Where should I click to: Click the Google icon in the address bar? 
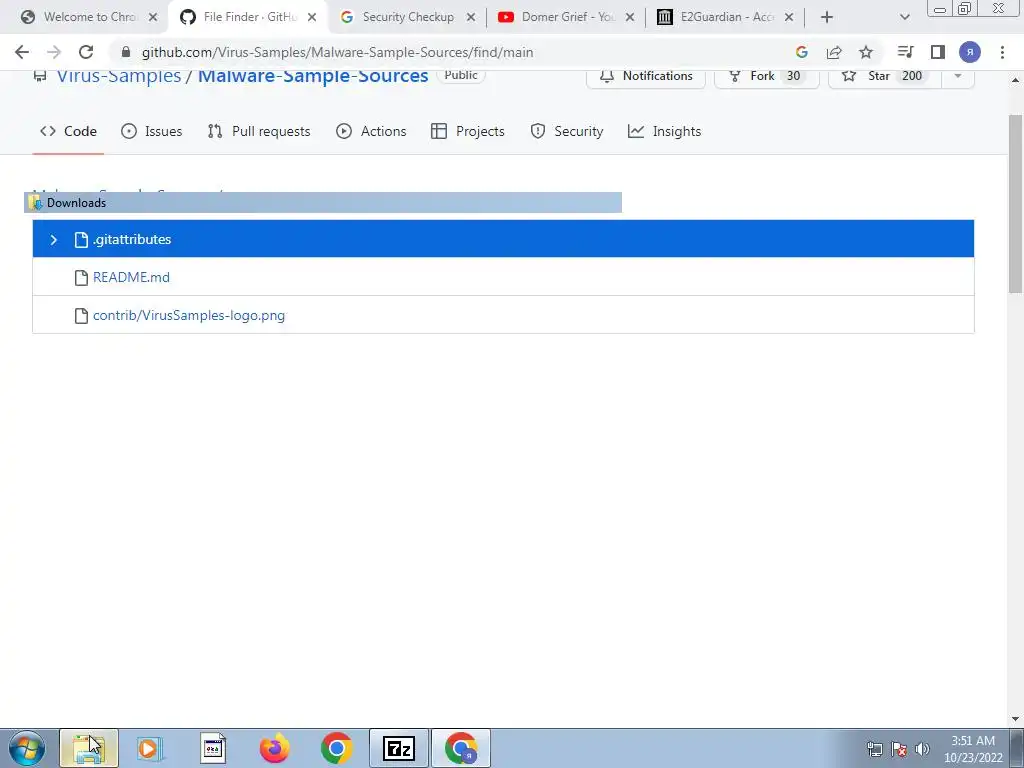pos(802,52)
